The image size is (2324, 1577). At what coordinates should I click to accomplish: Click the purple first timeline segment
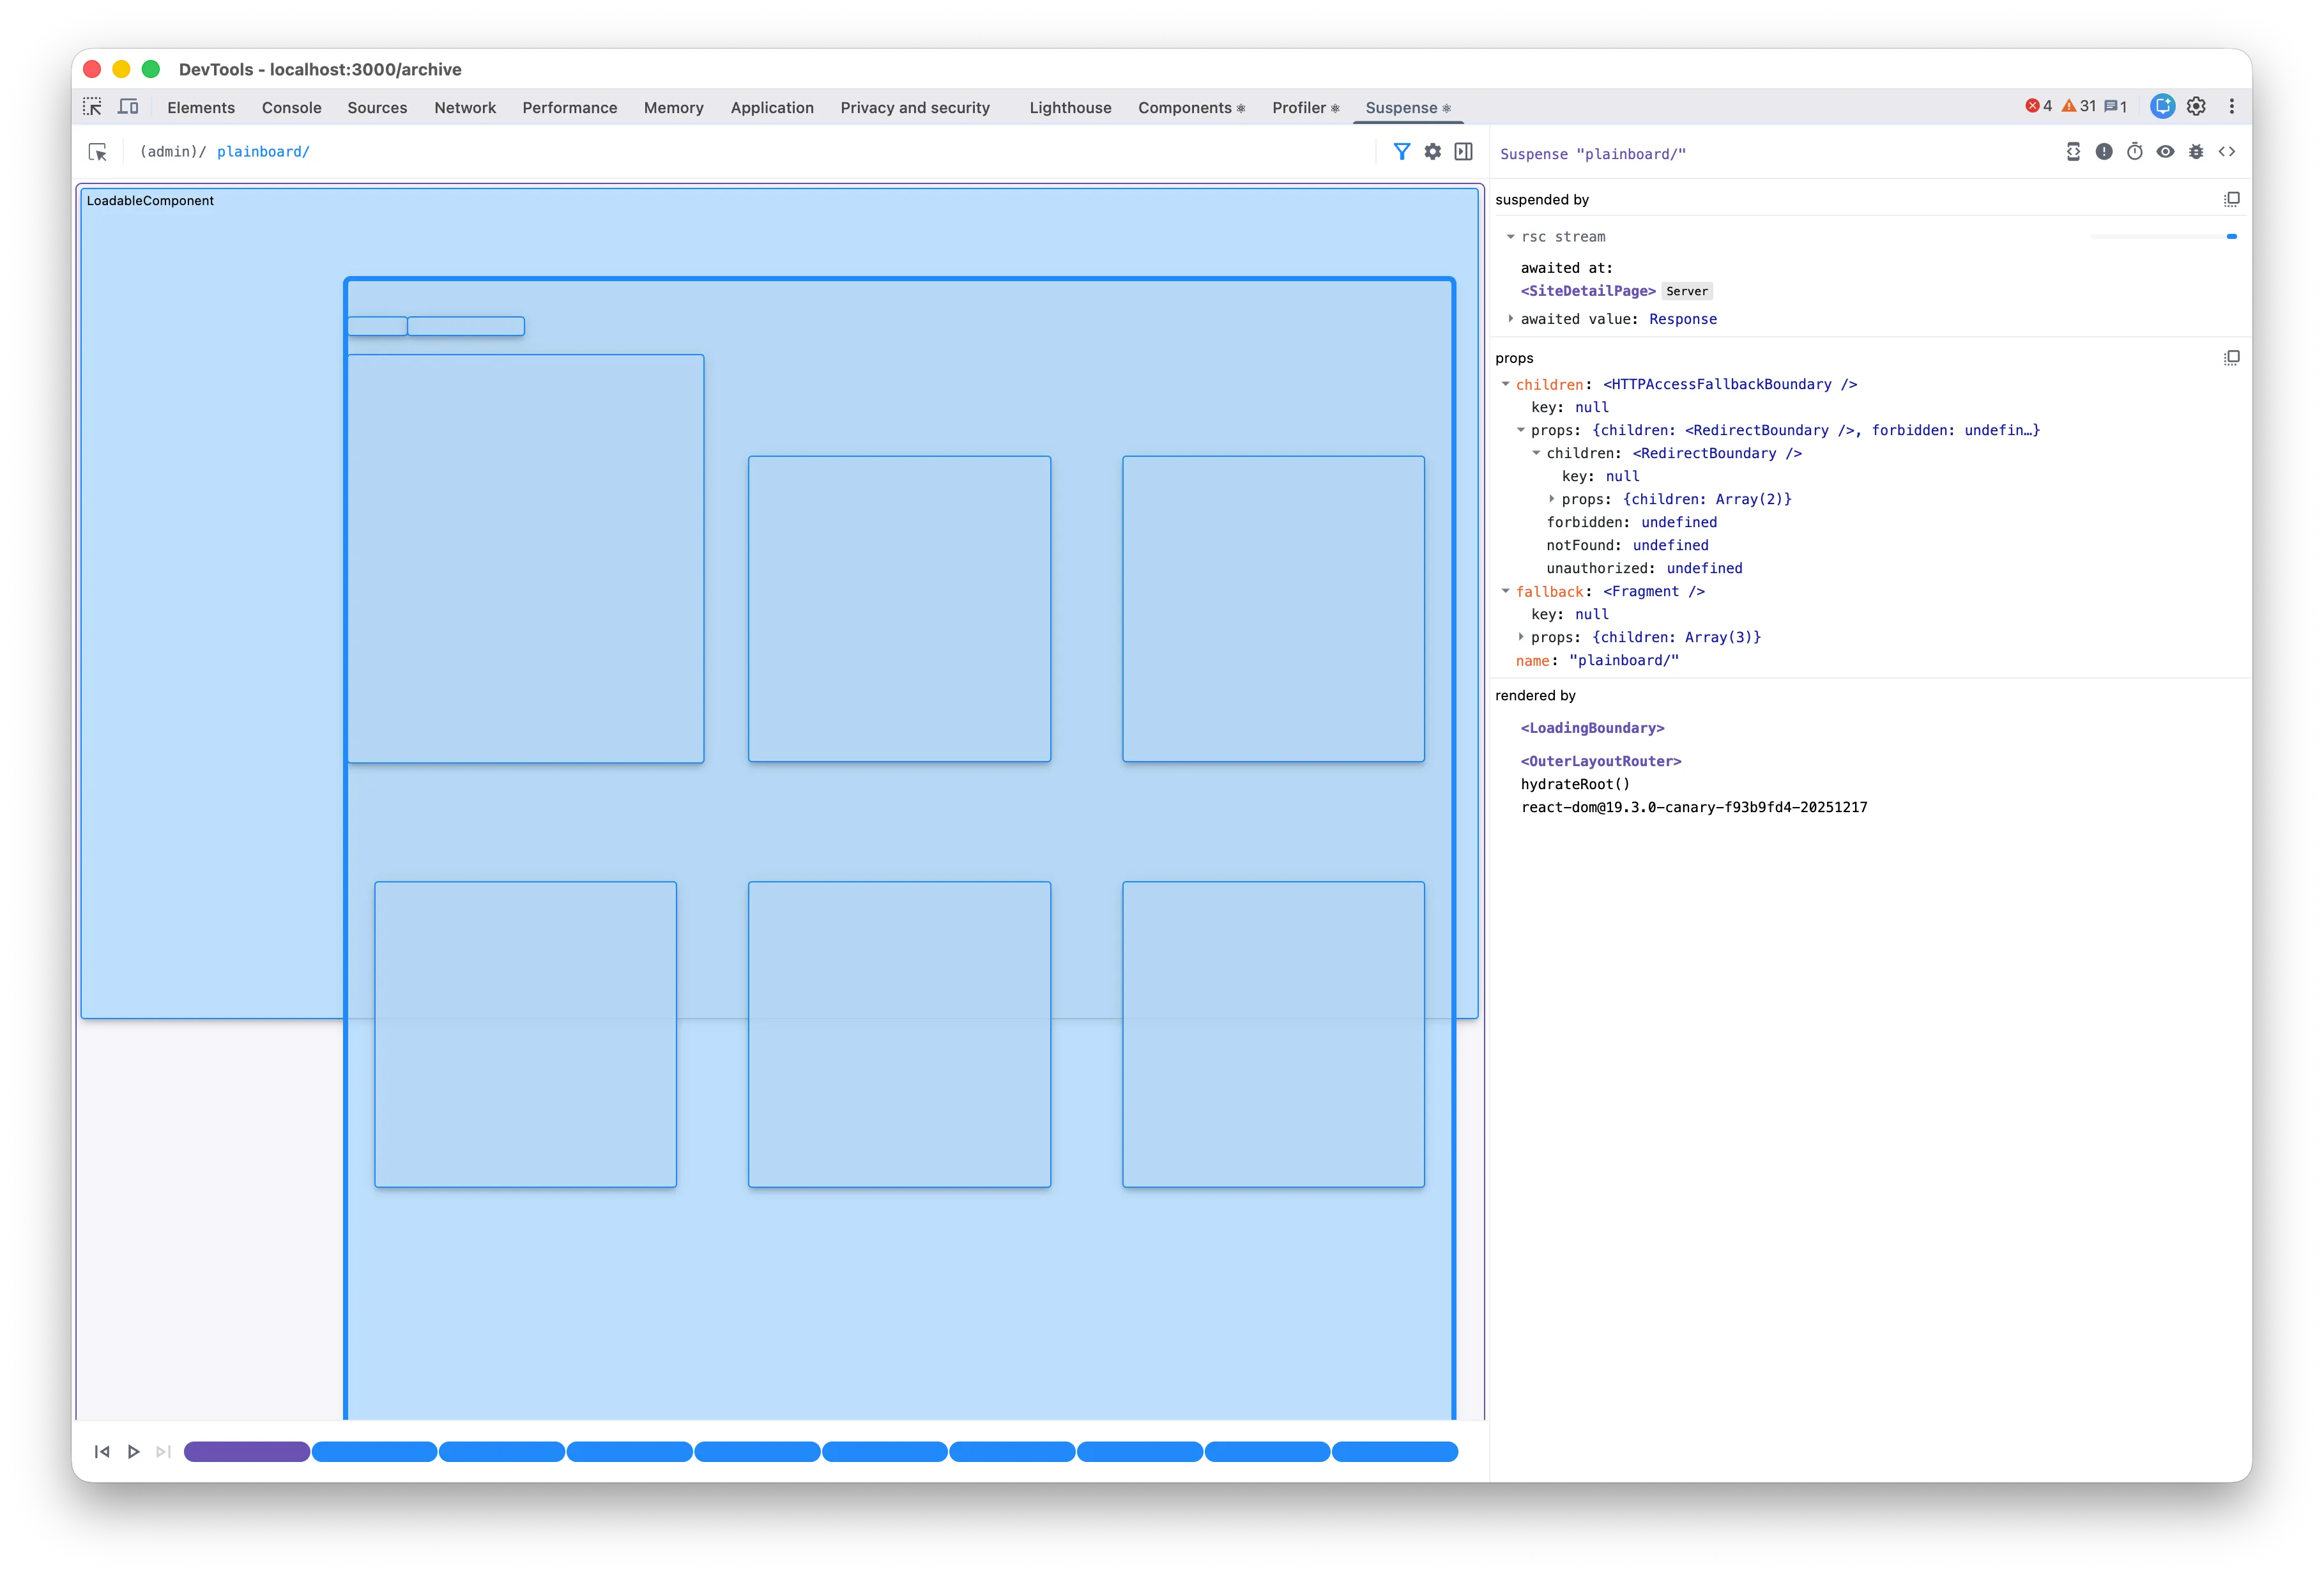[246, 1452]
